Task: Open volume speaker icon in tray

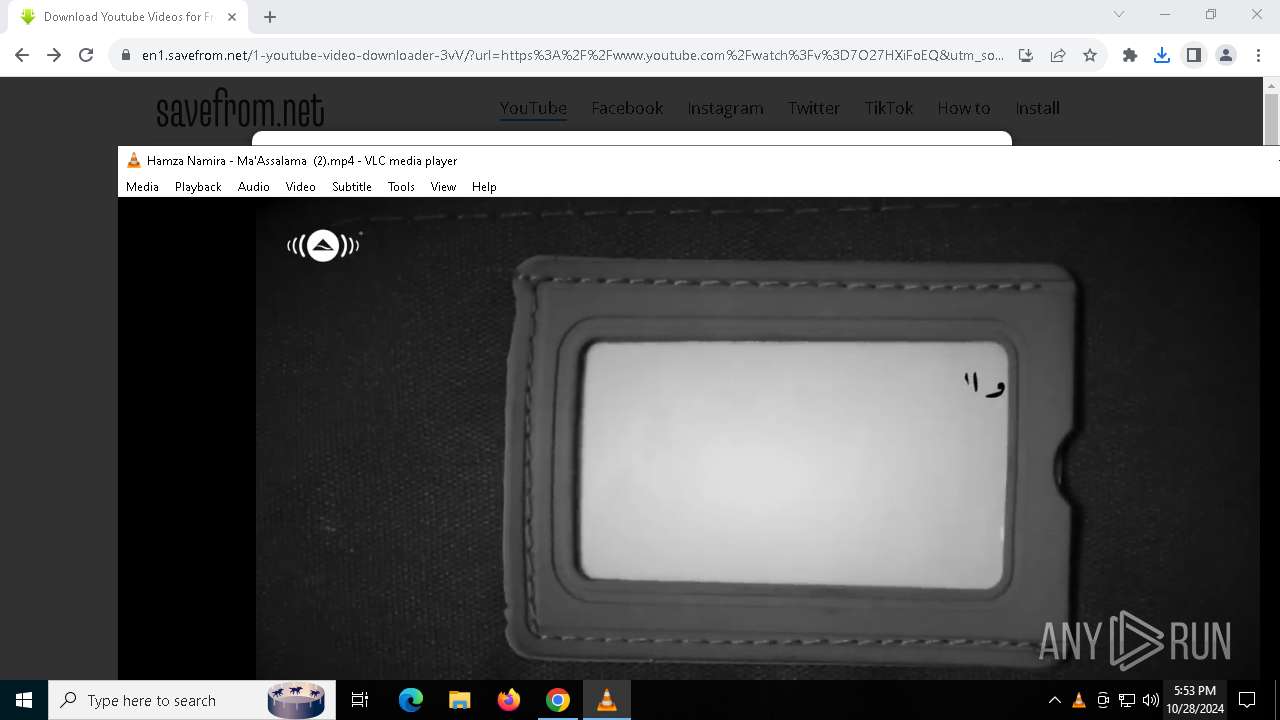Action: tap(1151, 700)
